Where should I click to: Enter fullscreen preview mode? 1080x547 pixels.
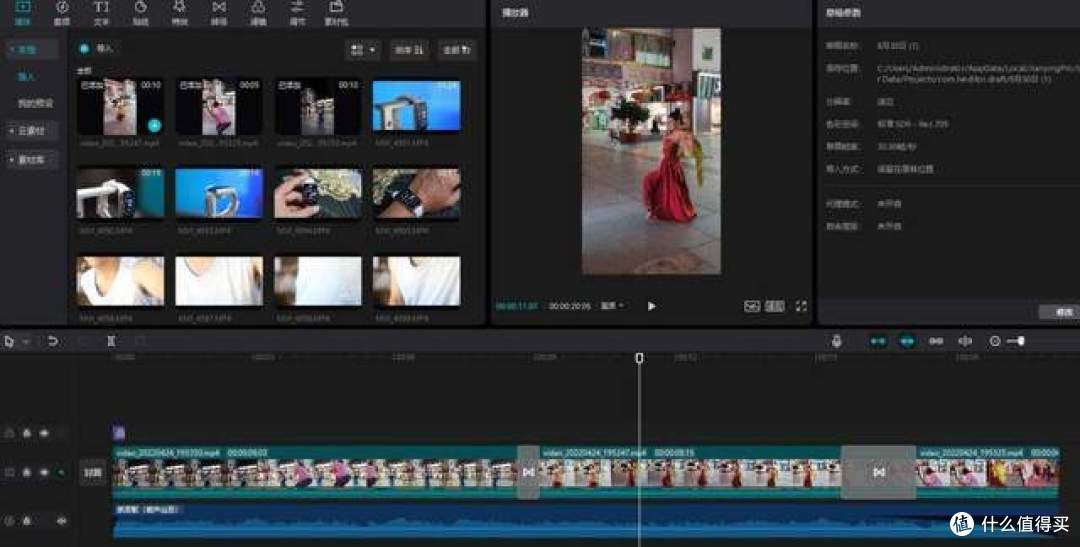click(x=800, y=306)
